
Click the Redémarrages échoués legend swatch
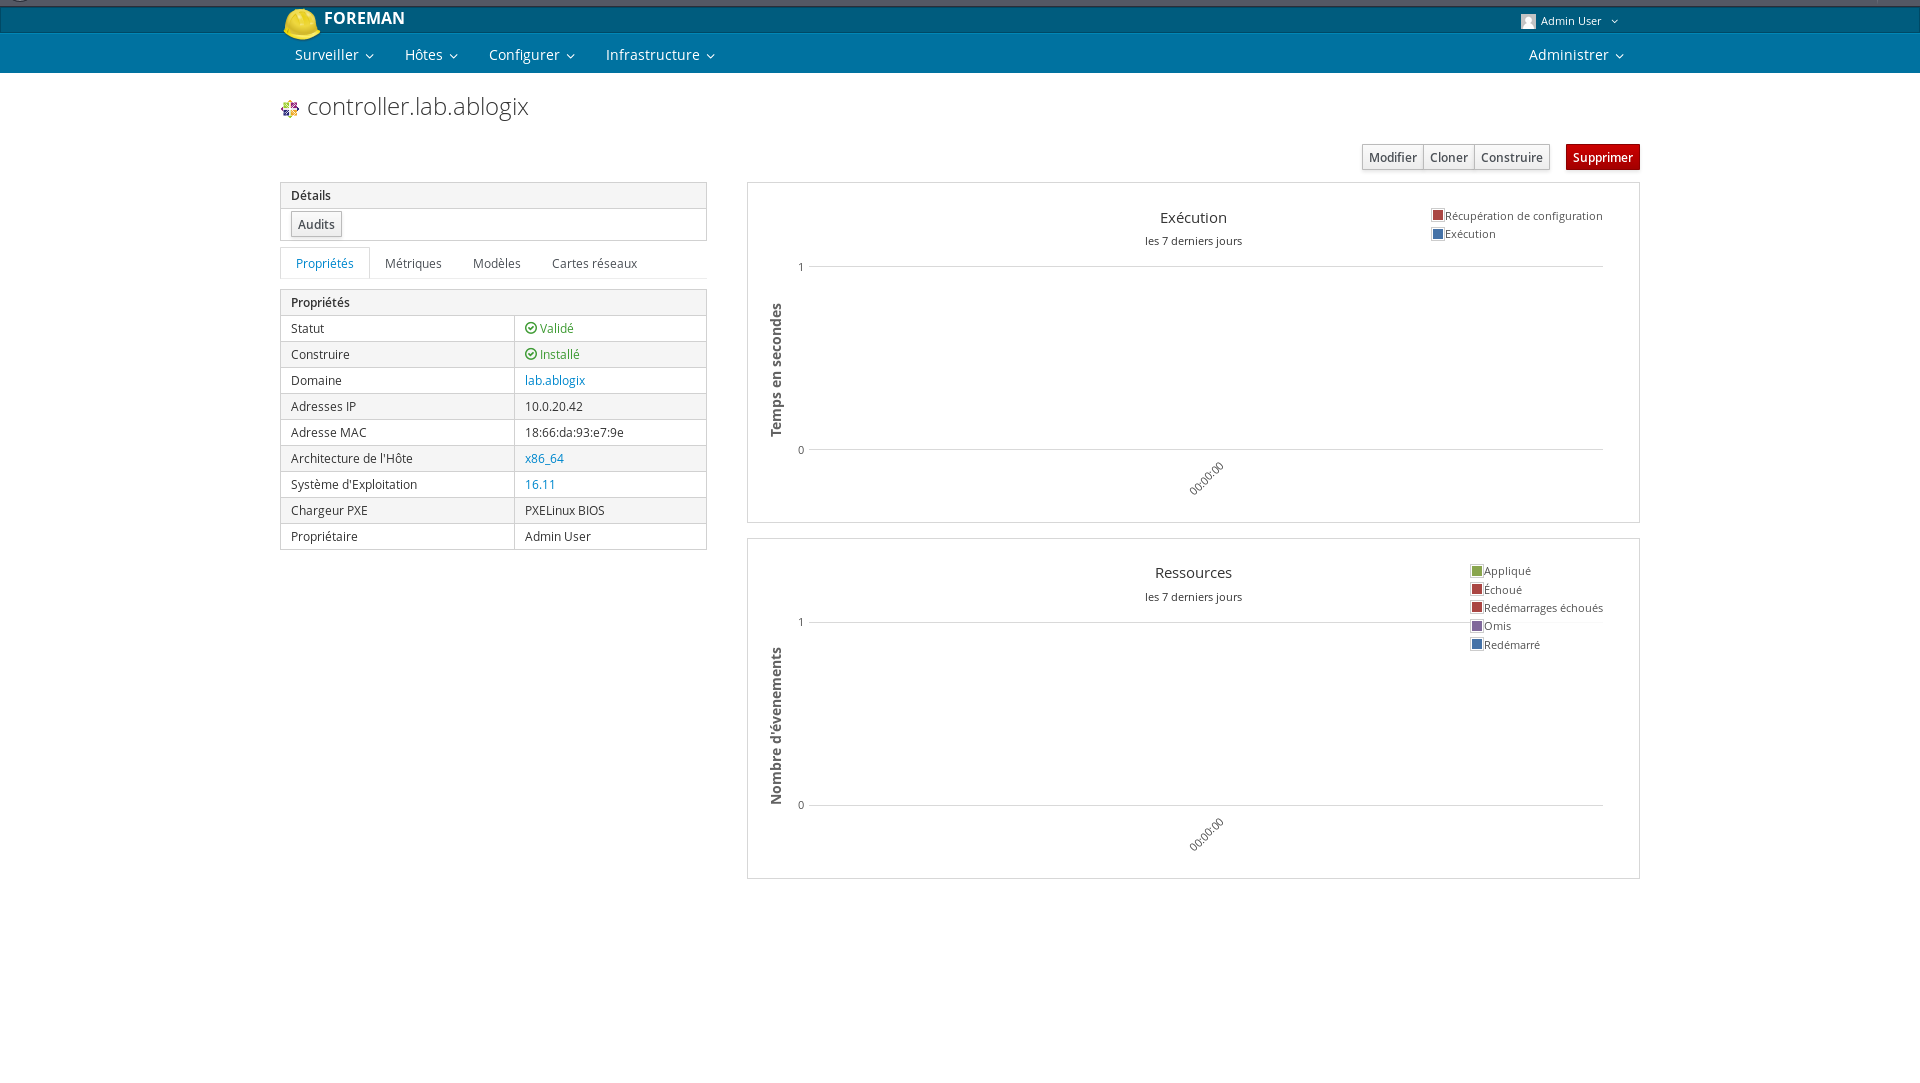click(x=1477, y=608)
